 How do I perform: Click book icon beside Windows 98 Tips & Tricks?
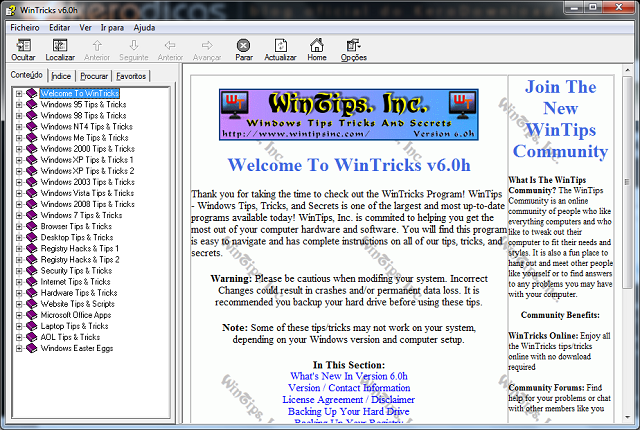coord(31,115)
